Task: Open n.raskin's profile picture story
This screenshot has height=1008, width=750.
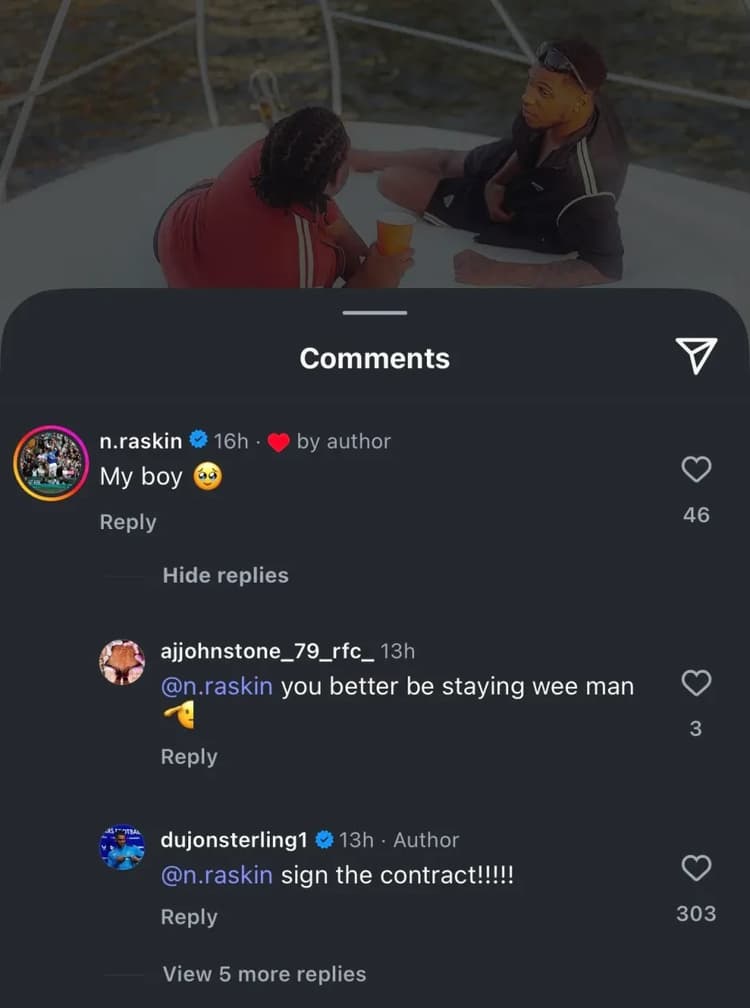Action: point(50,463)
